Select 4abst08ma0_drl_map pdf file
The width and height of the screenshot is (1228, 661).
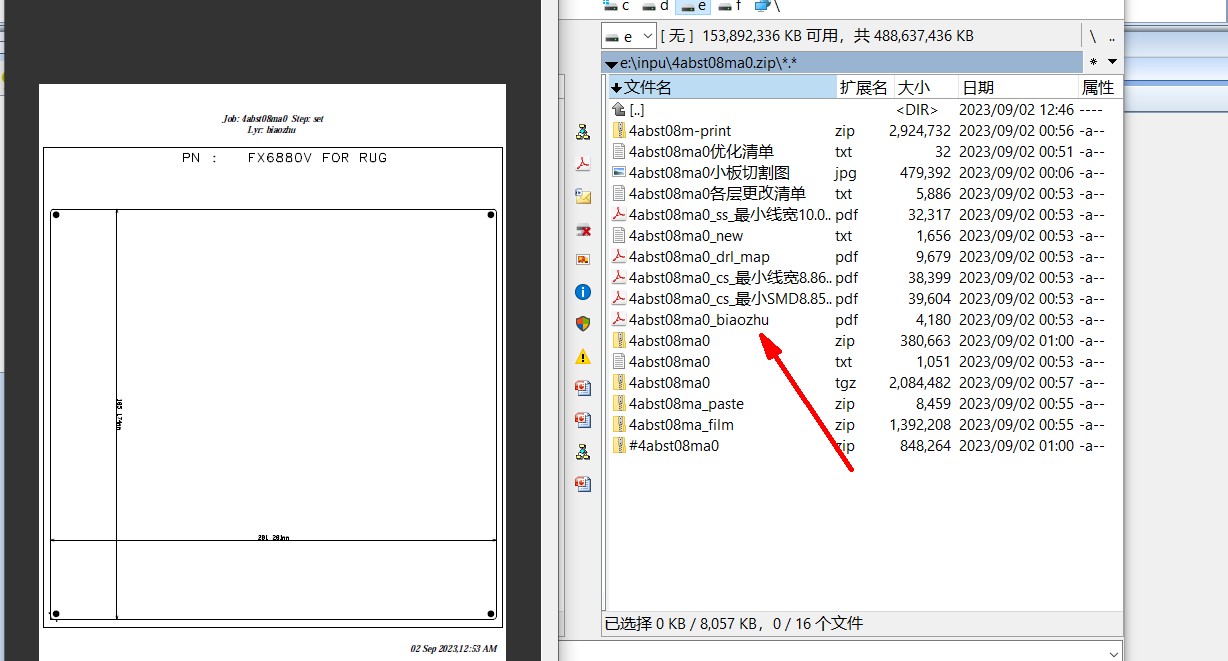699,257
